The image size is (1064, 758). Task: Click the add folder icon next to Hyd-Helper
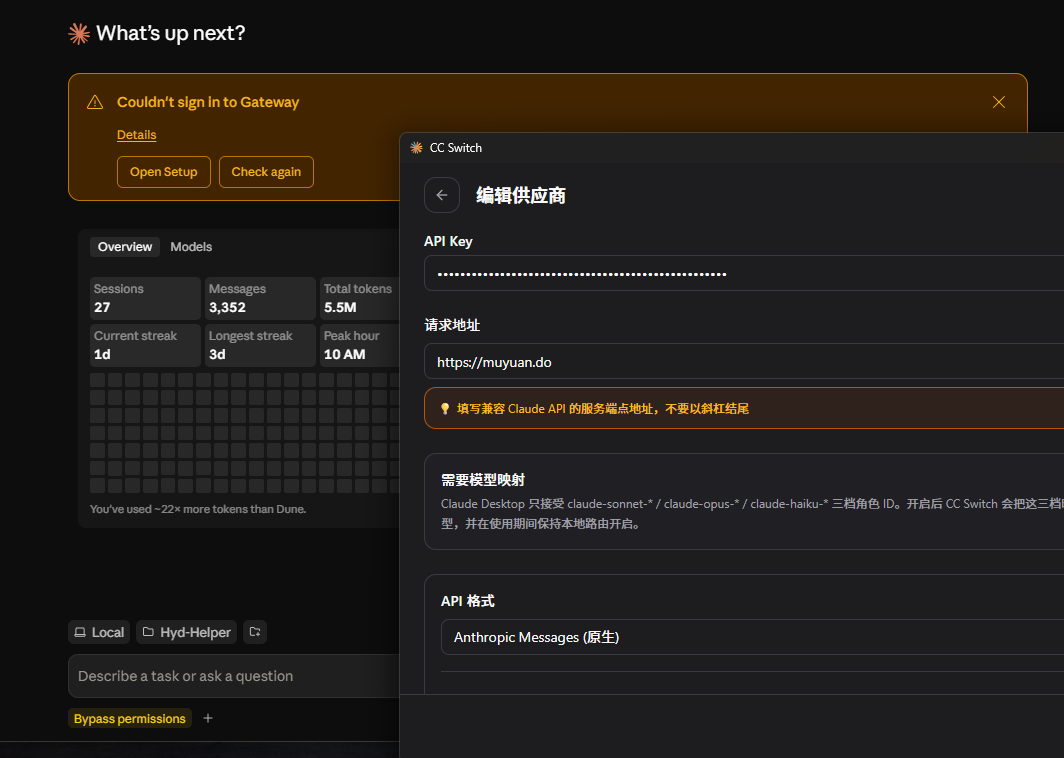255,632
